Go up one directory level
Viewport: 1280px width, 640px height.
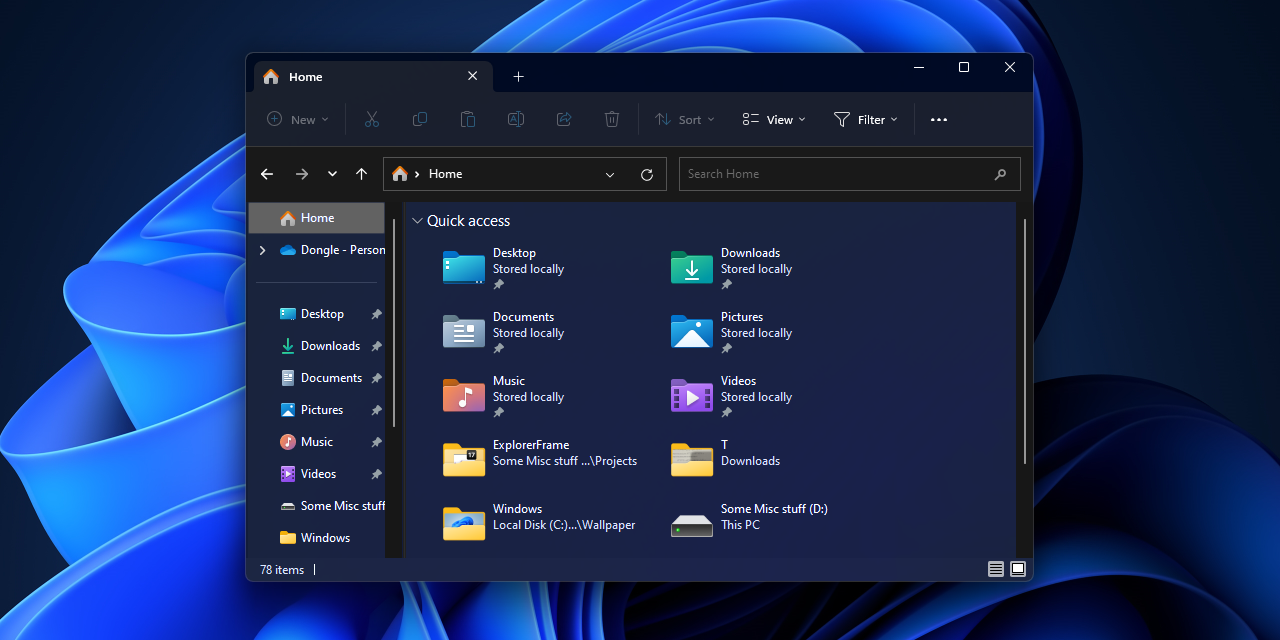click(x=361, y=174)
